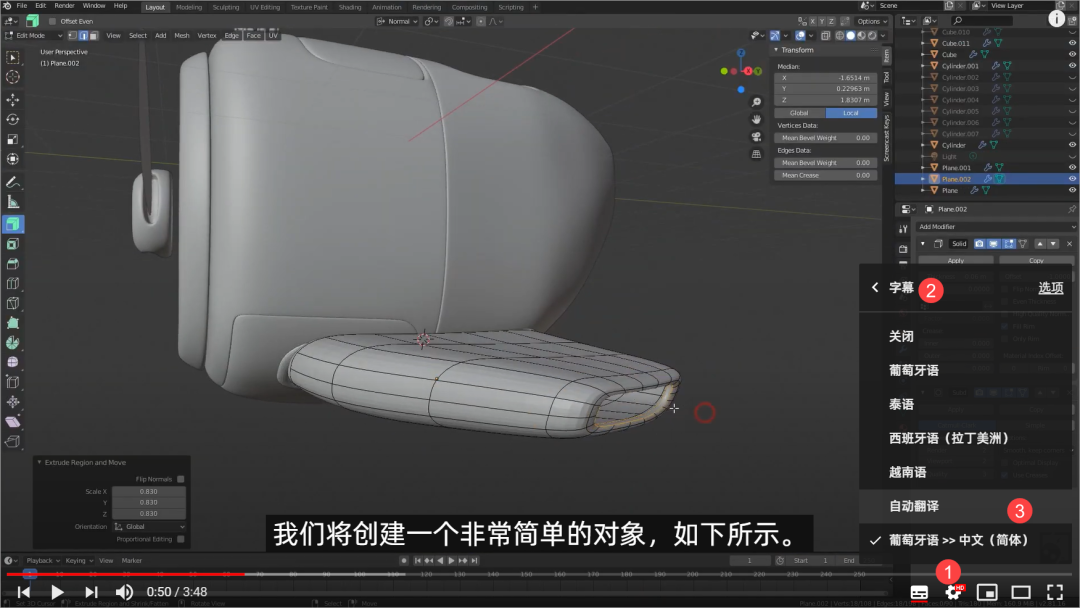Hide Plane.001 with its eye icon

(1072, 167)
